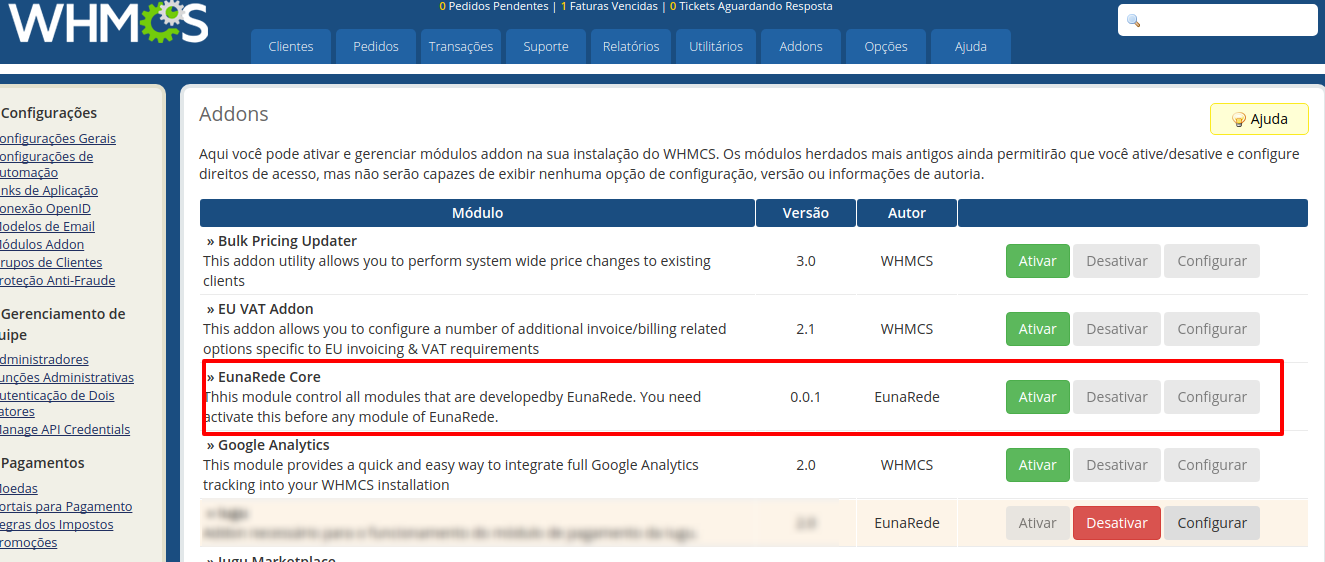The height and width of the screenshot is (562, 1325).
Task: Open the Suporte menu tab
Action: [545, 46]
